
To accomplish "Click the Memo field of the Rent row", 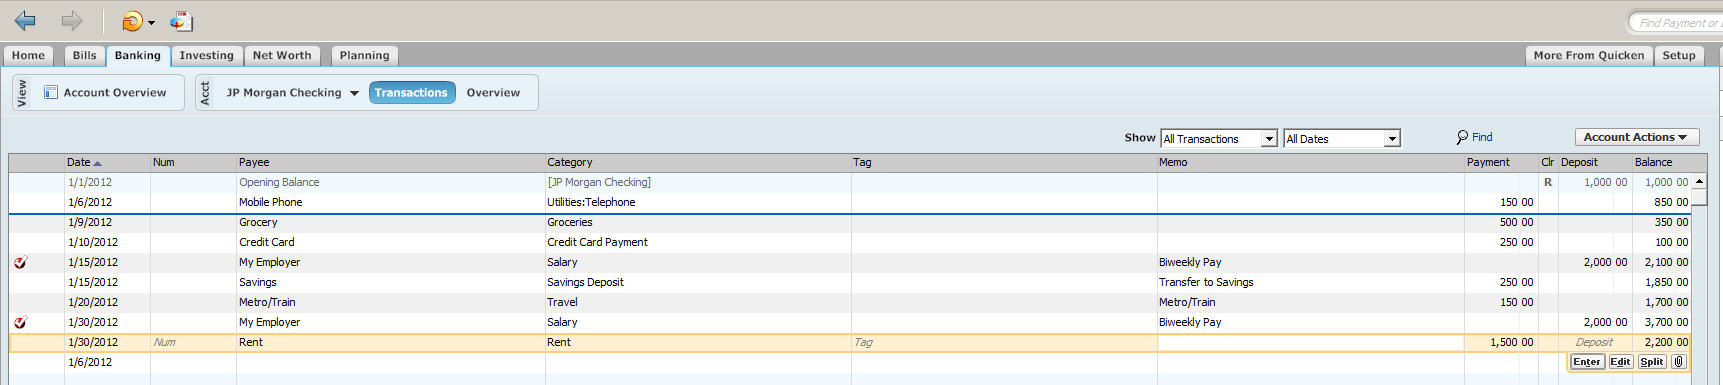I will [1310, 342].
